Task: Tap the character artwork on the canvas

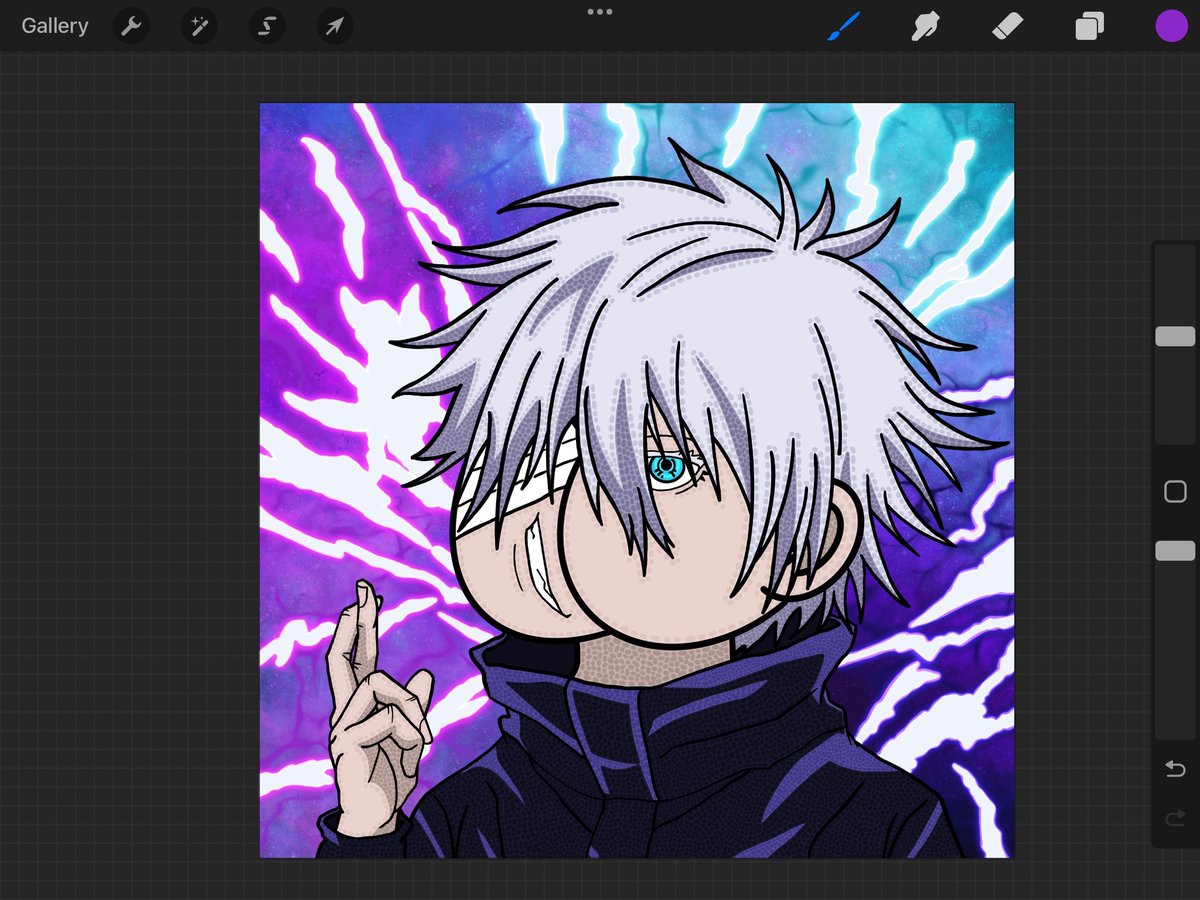Action: point(637,480)
